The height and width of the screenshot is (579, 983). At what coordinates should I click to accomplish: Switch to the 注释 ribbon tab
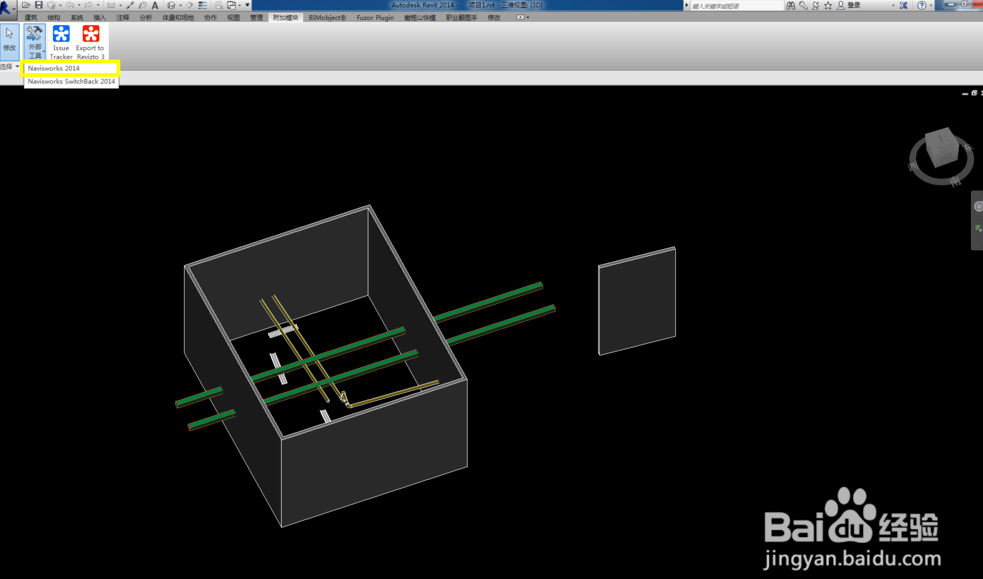pyautogui.click(x=123, y=18)
